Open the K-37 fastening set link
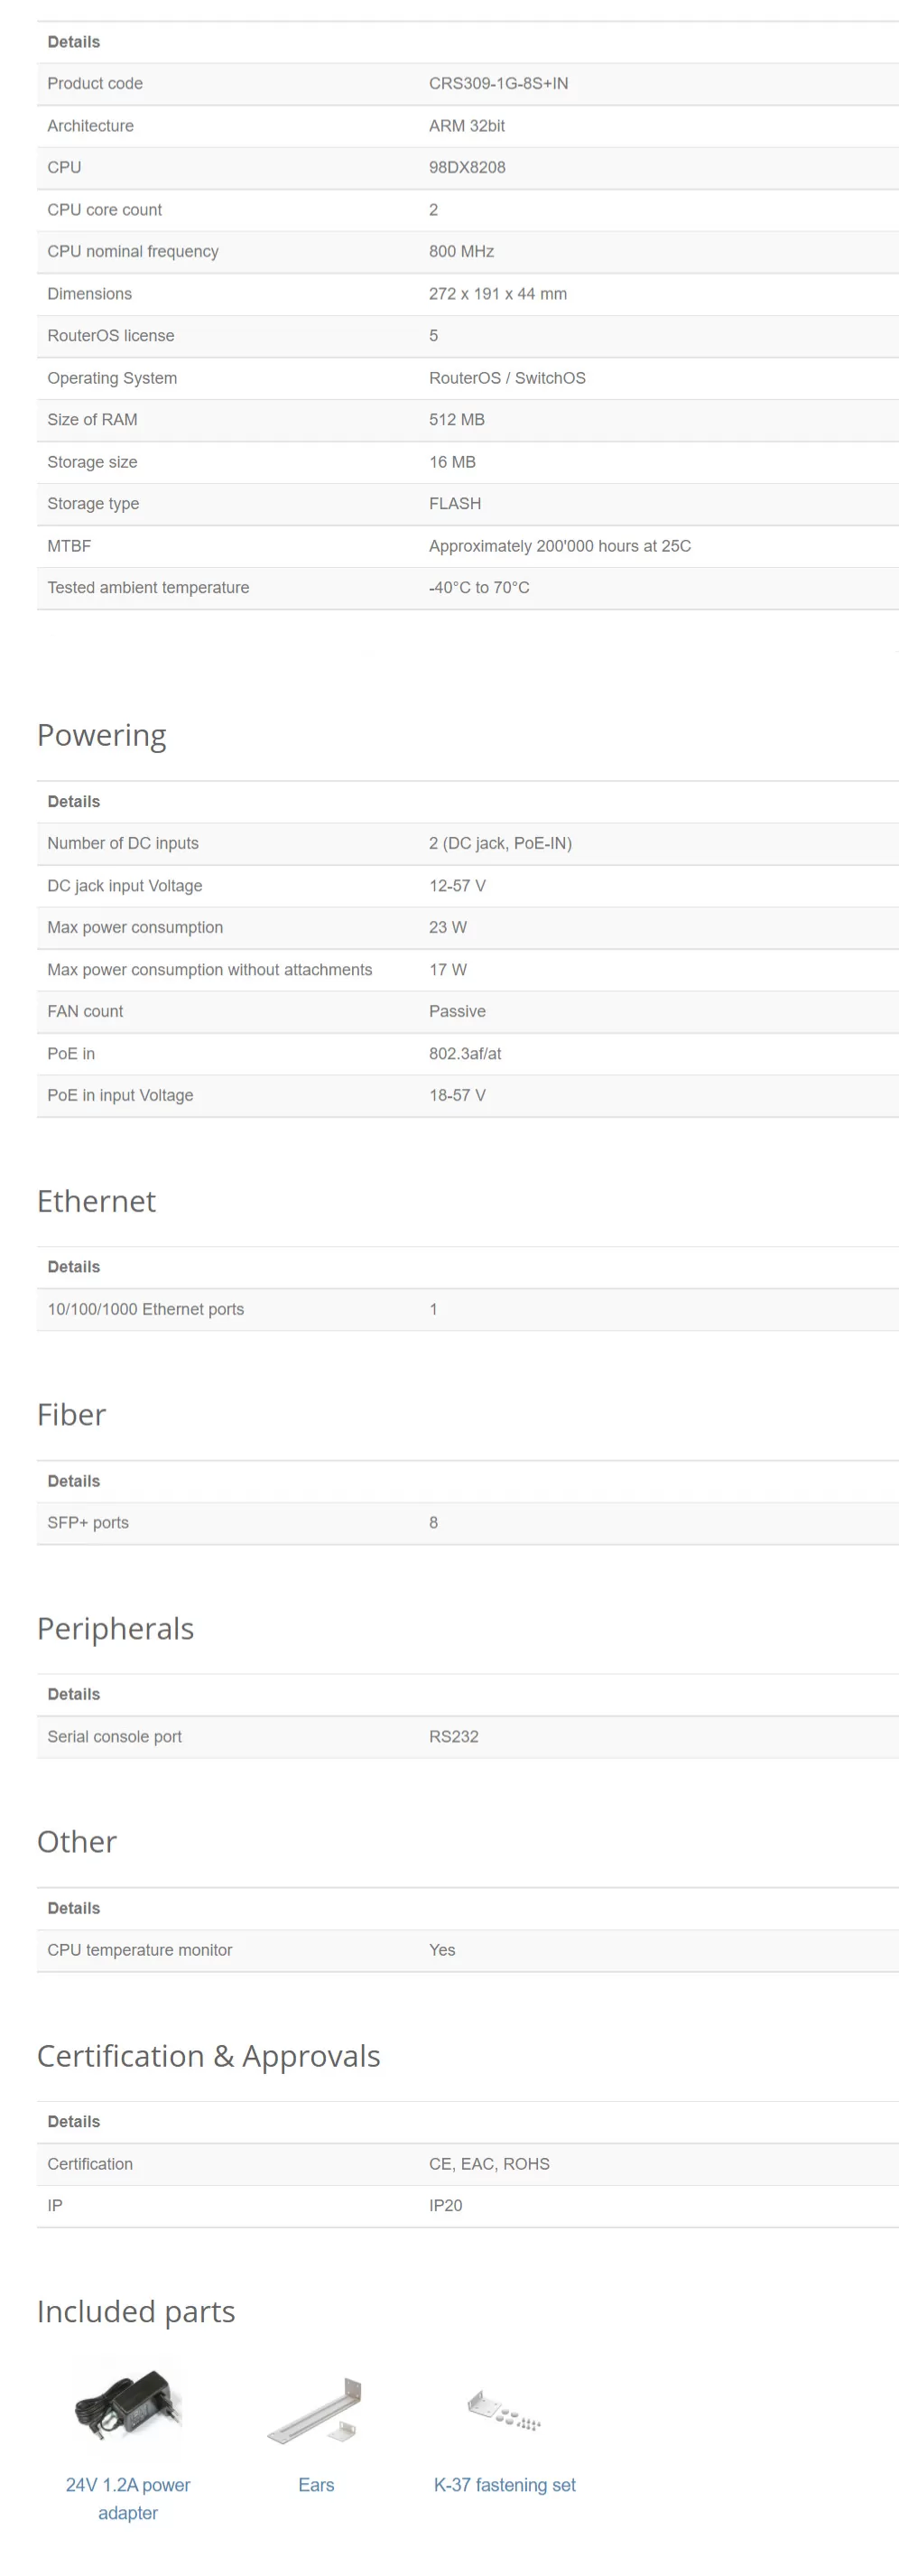The width and height of the screenshot is (899, 2576). (504, 2485)
